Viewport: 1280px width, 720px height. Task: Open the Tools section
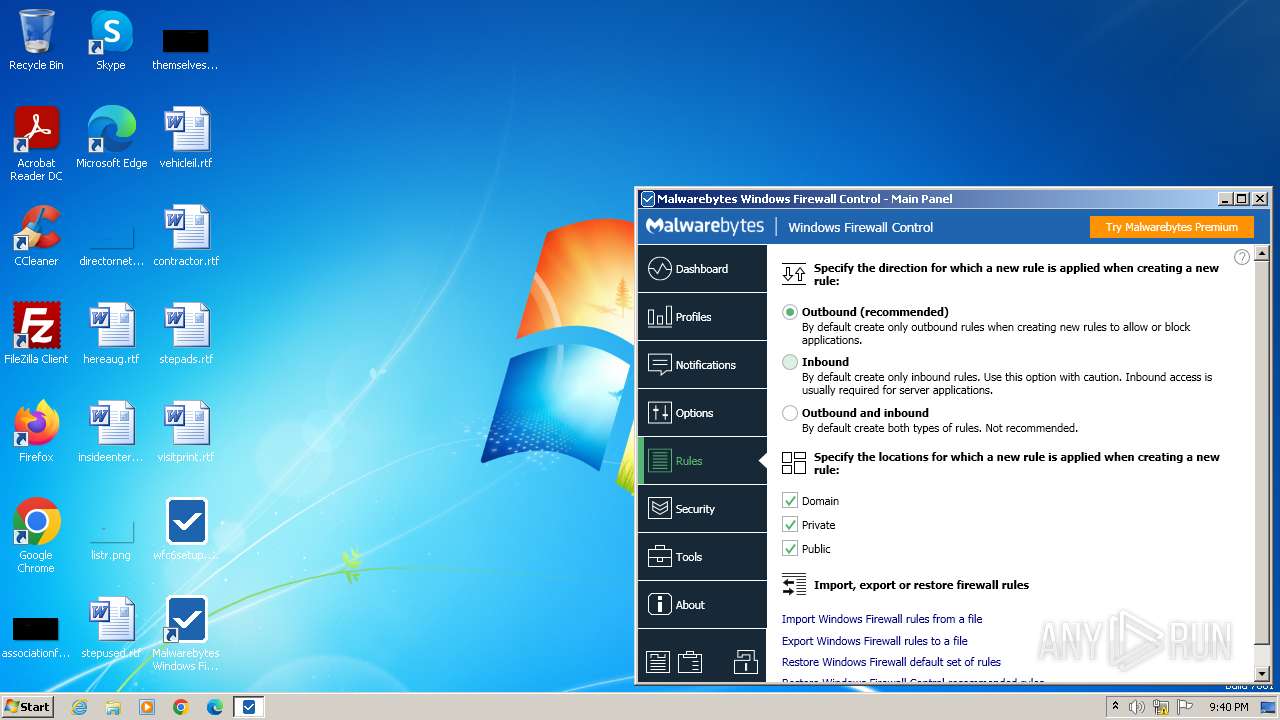pyautogui.click(x=702, y=557)
